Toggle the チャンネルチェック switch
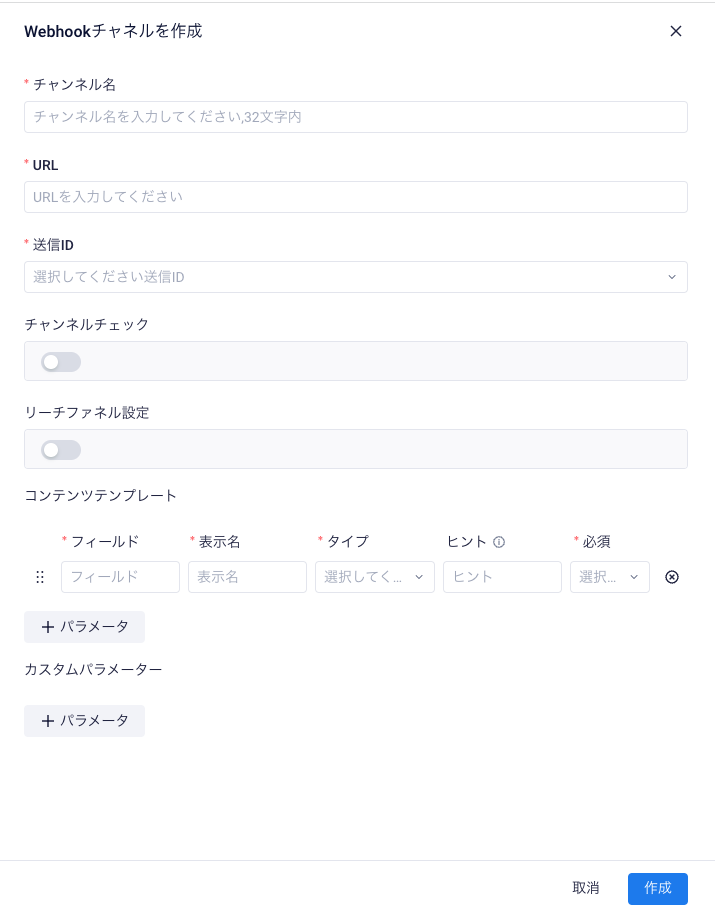This screenshot has height=912, width=715. click(61, 362)
